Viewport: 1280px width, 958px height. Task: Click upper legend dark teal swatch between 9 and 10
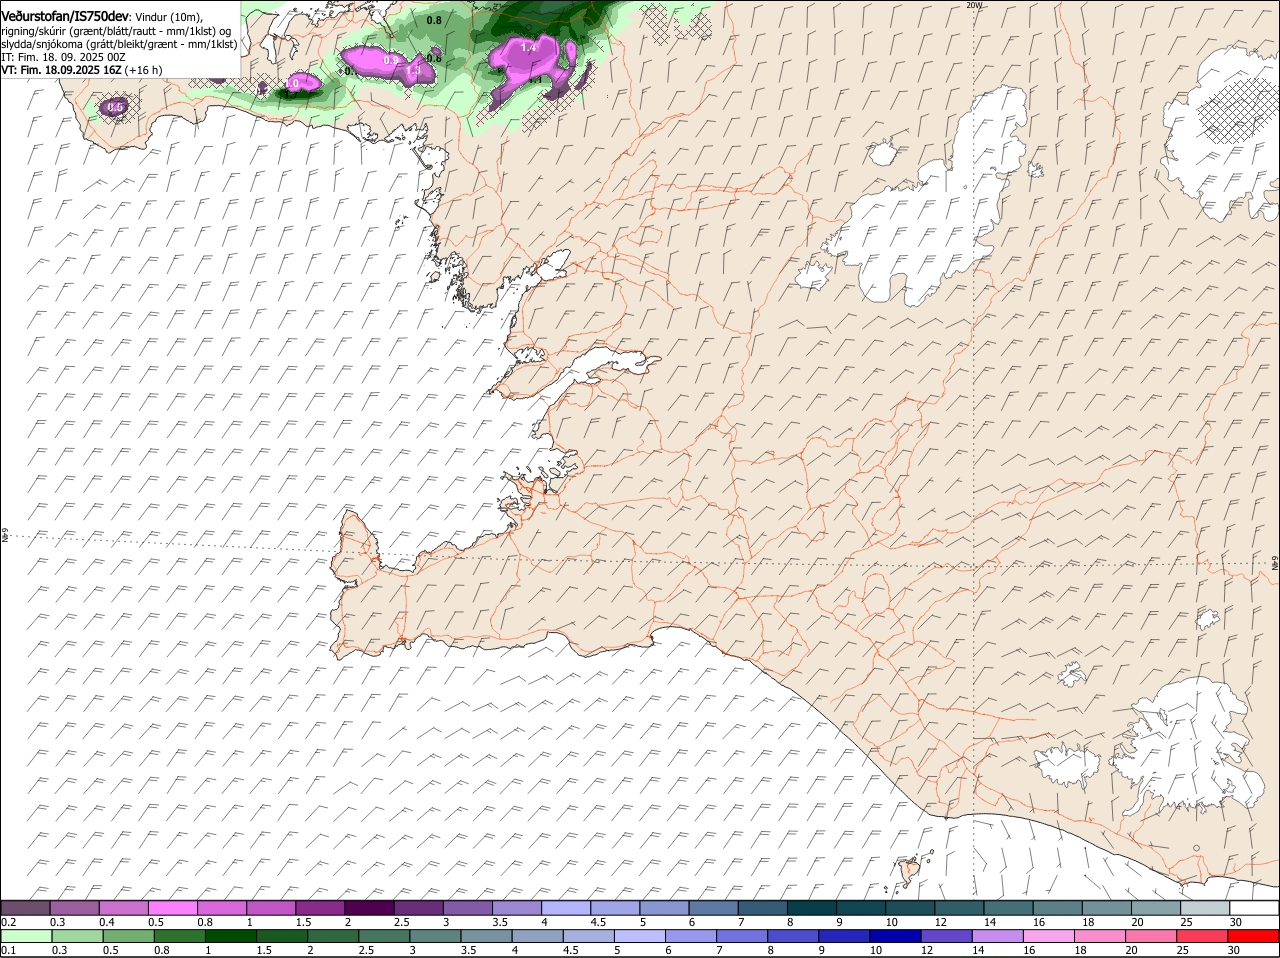pos(861,908)
